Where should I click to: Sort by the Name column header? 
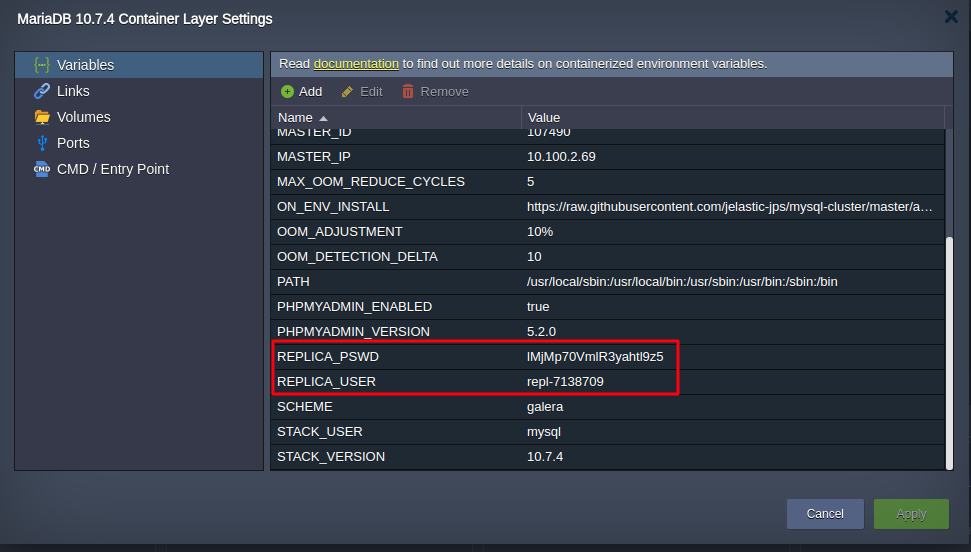click(396, 118)
